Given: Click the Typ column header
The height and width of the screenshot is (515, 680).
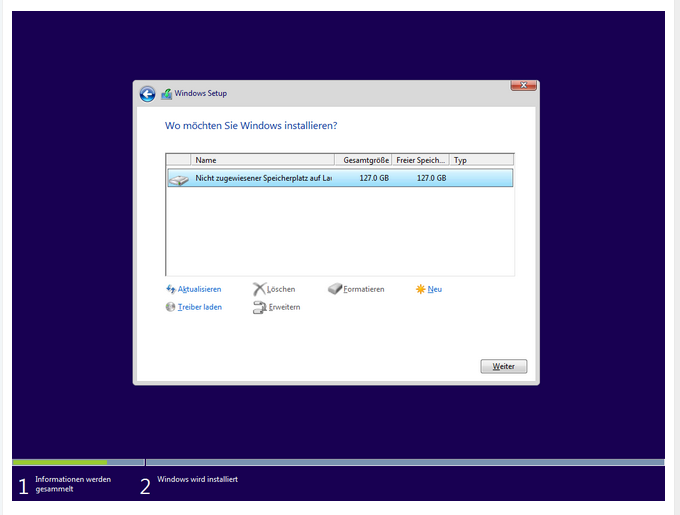Looking at the screenshot, I should pyautogui.click(x=481, y=160).
